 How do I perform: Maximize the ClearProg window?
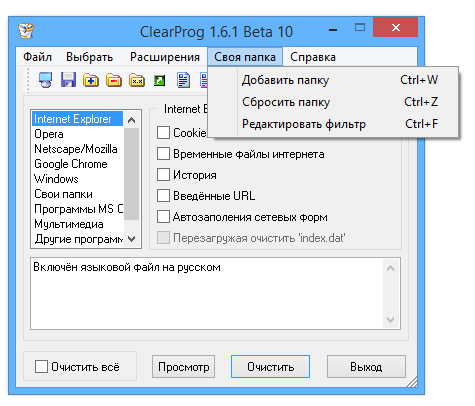(x=360, y=27)
